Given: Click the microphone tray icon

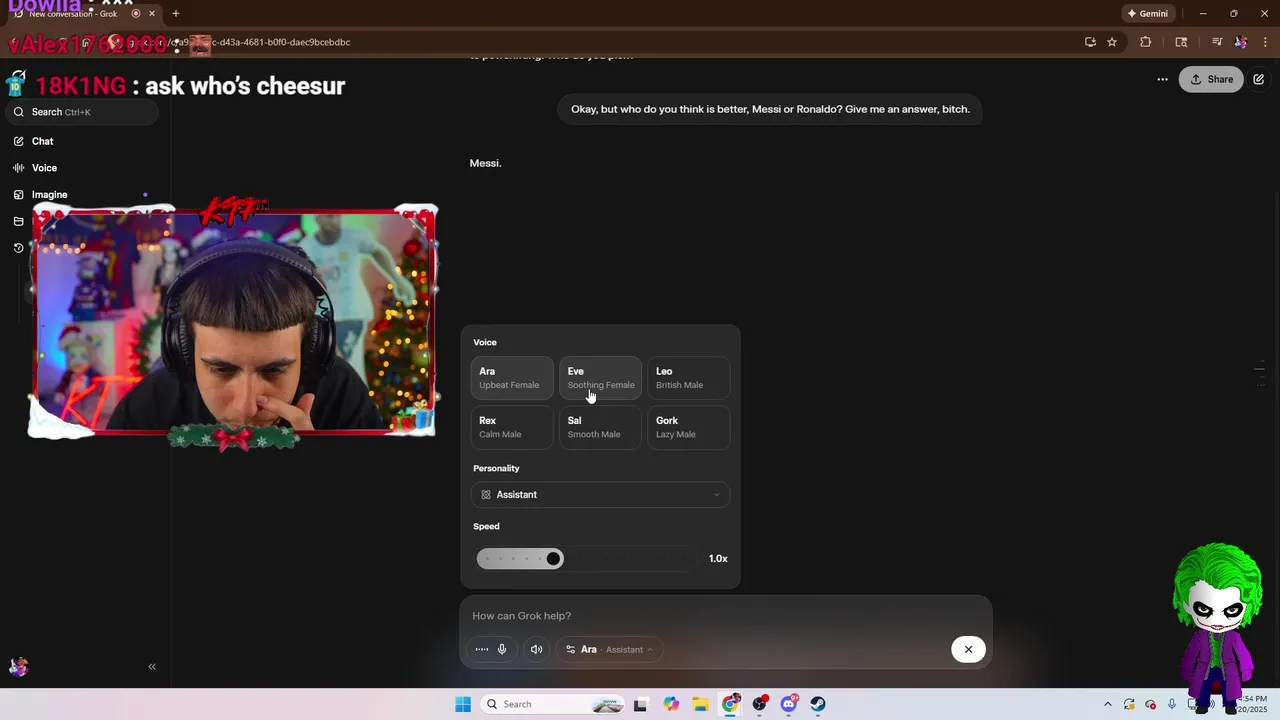Looking at the screenshot, I should point(1172,704).
